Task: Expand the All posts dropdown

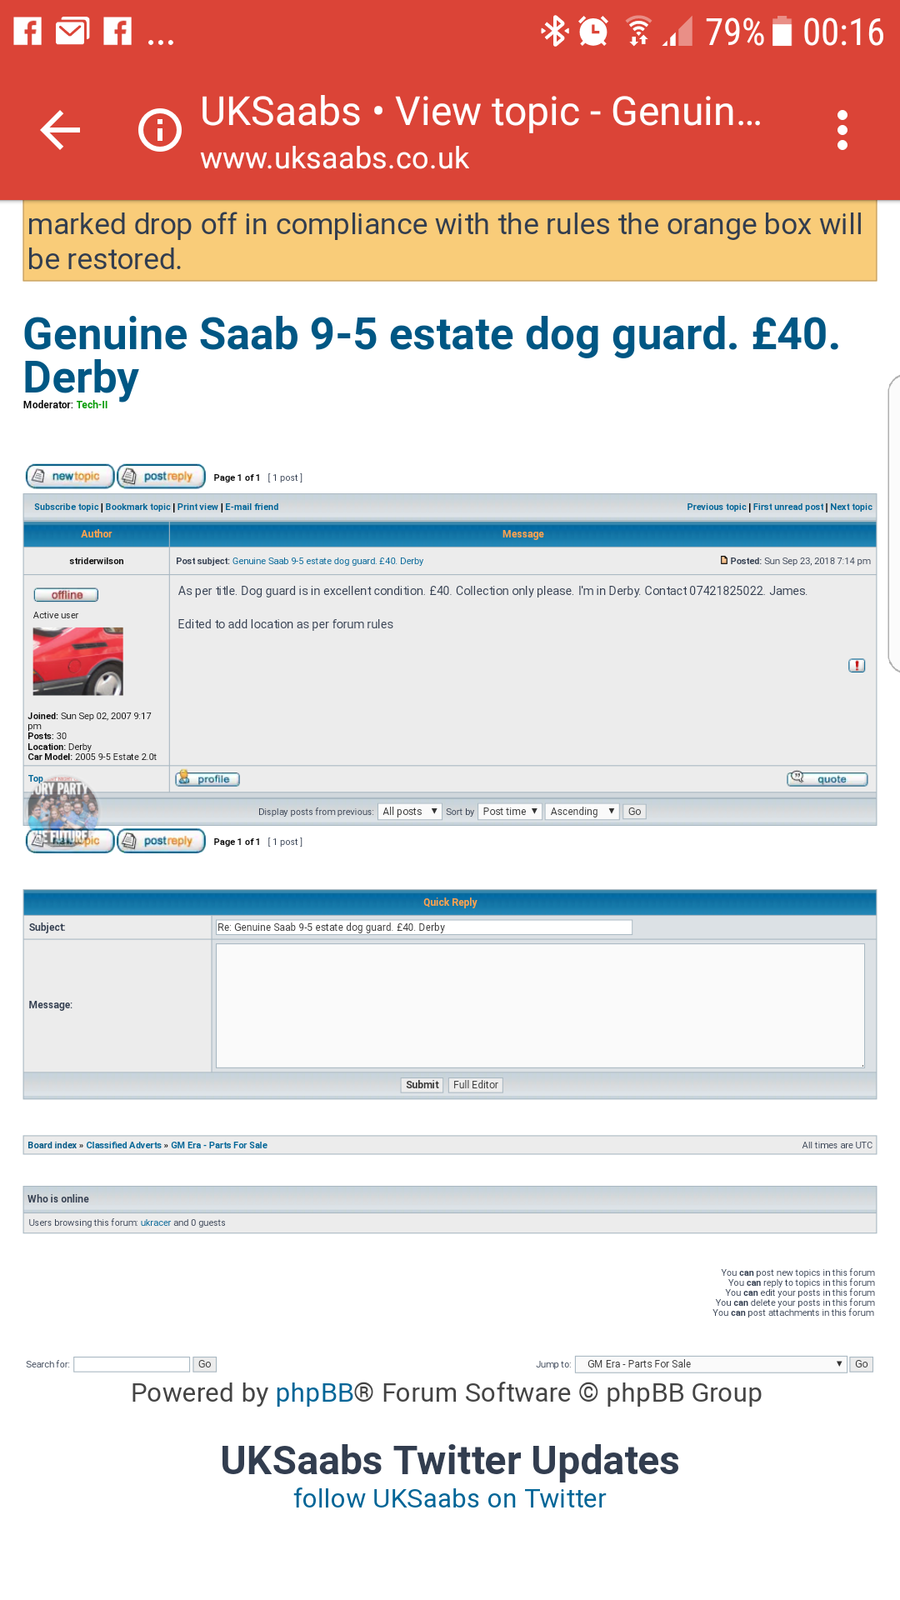Action: click(x=410, y=812)
